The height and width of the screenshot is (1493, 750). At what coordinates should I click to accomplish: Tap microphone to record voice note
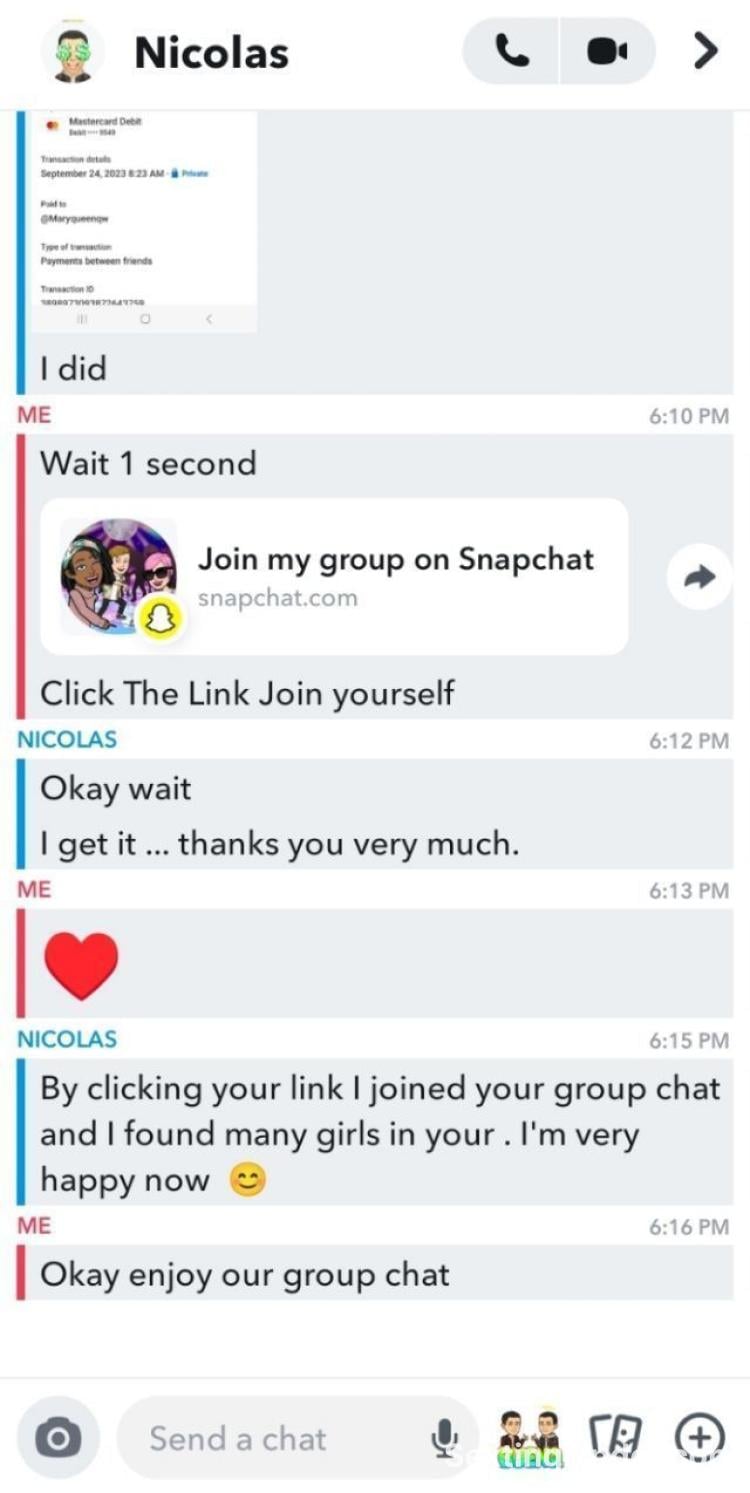(444, 1438)
